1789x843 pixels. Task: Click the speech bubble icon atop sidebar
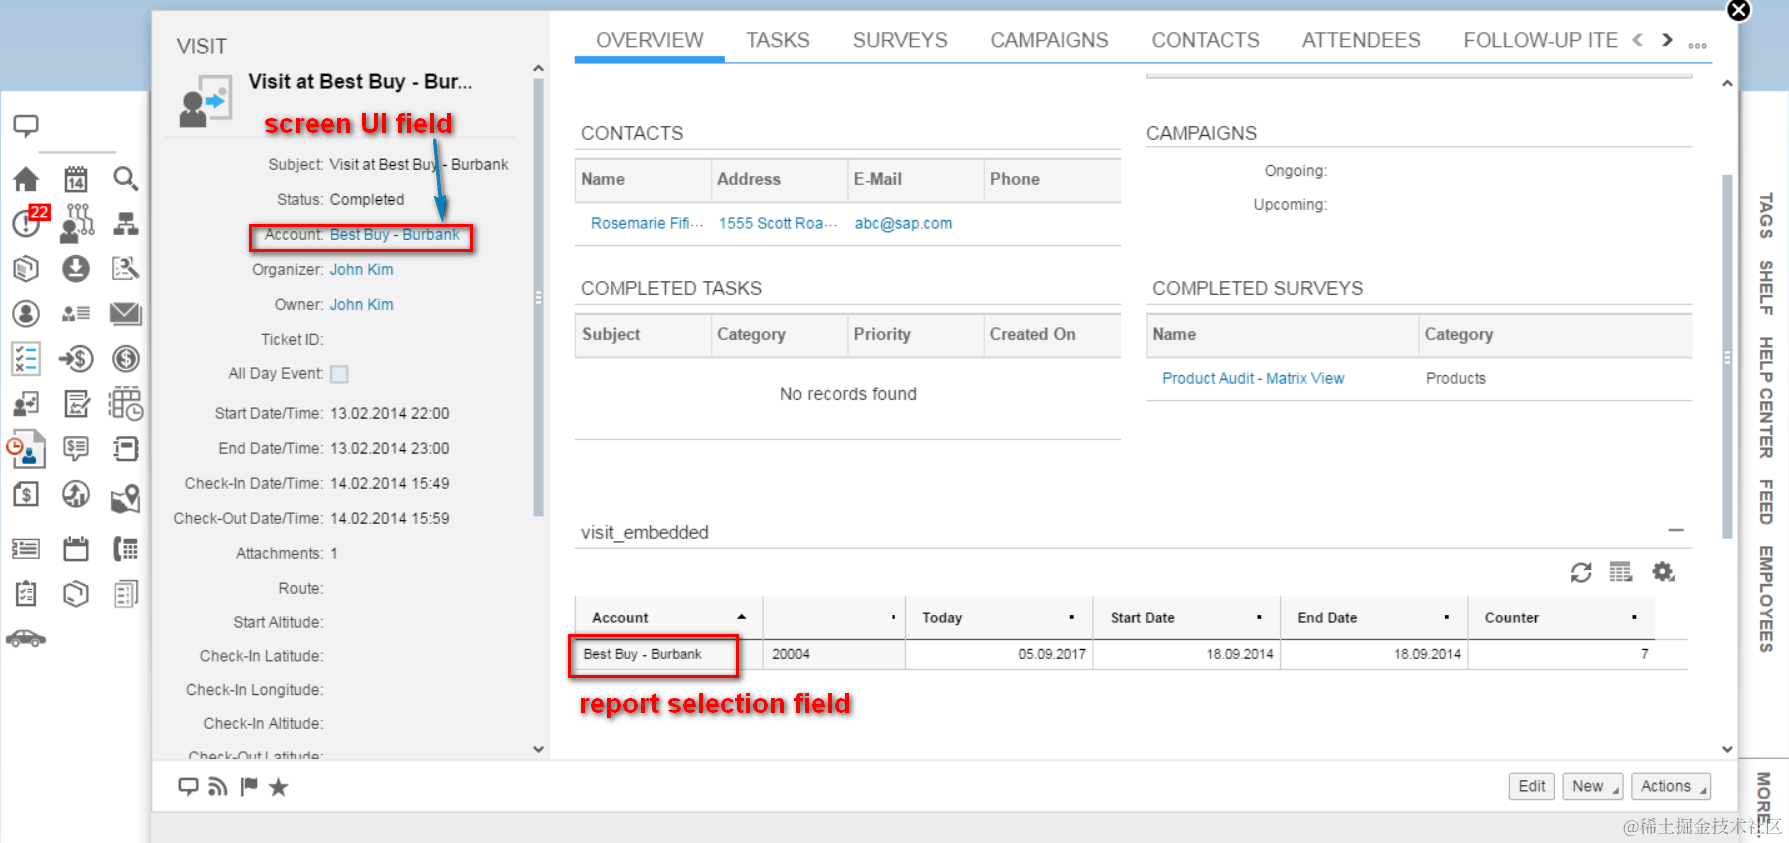pos(26,126)
